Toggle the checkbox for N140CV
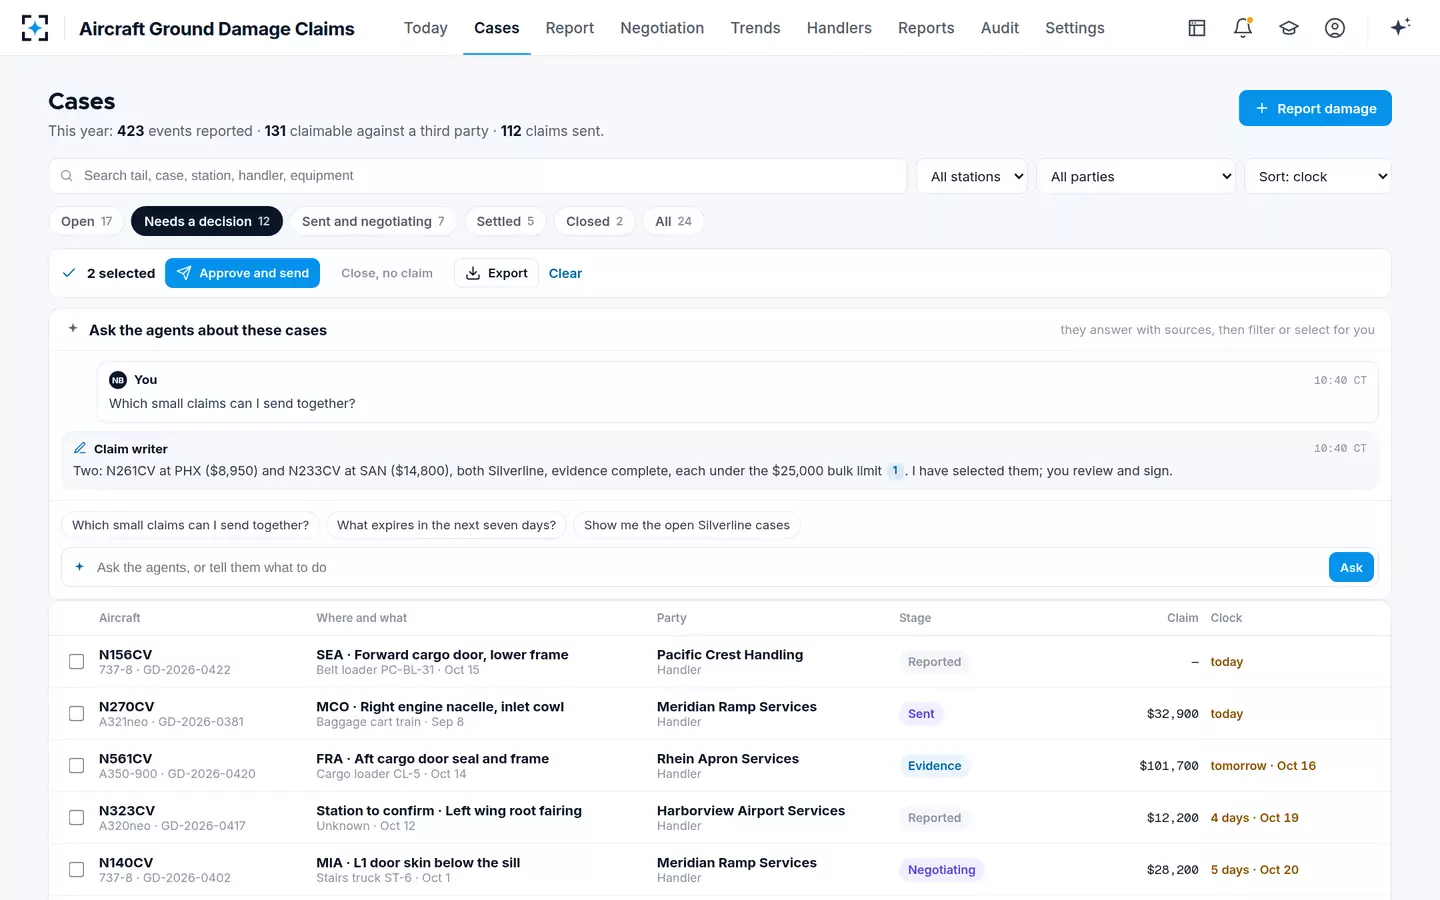The width and height of the screenshot is (1440, 900). 76,870
